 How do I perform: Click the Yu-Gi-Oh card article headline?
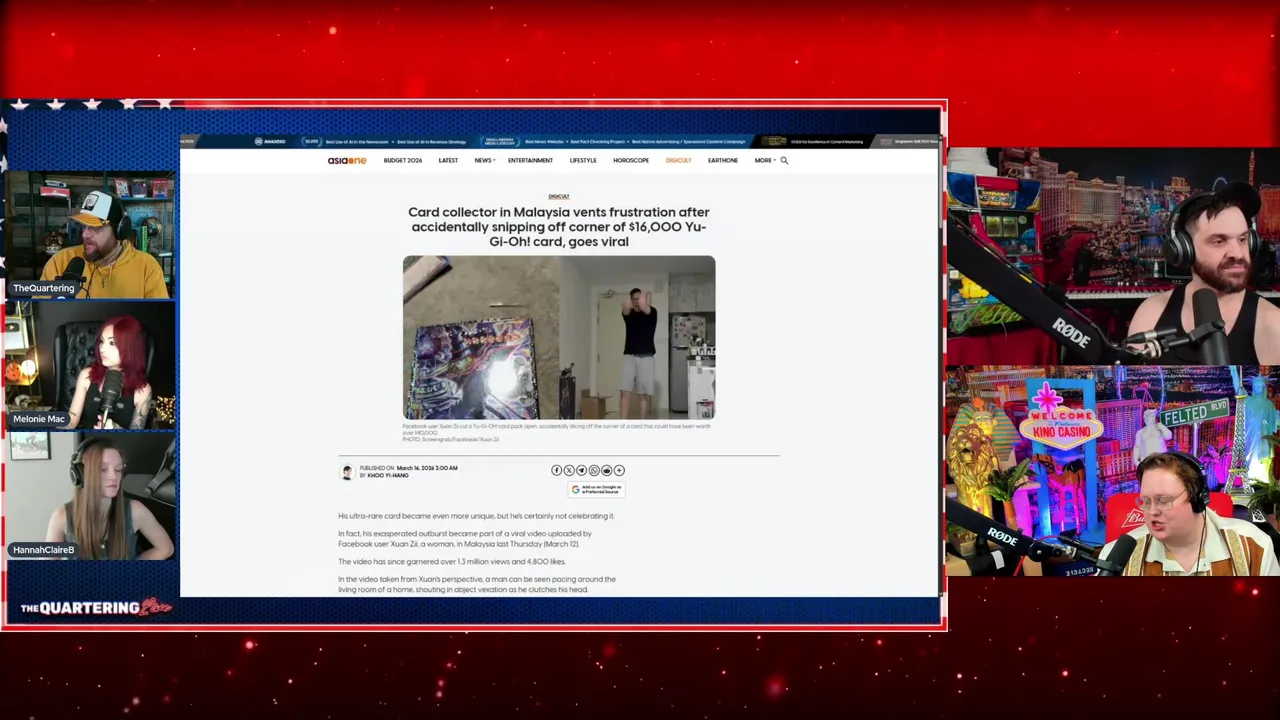[x=559, y=227]
